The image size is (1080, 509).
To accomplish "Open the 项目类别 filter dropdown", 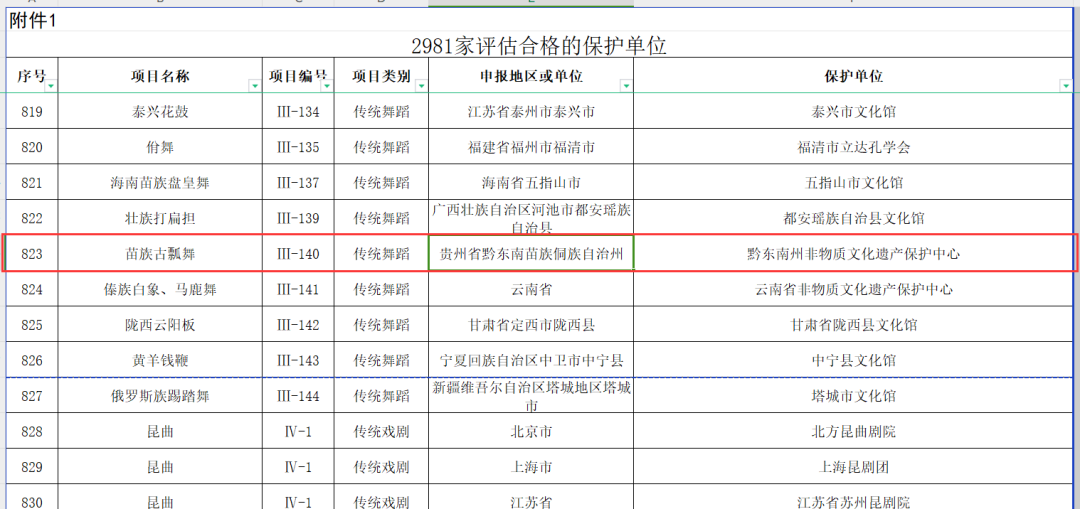I will click(x=421, y=86).
